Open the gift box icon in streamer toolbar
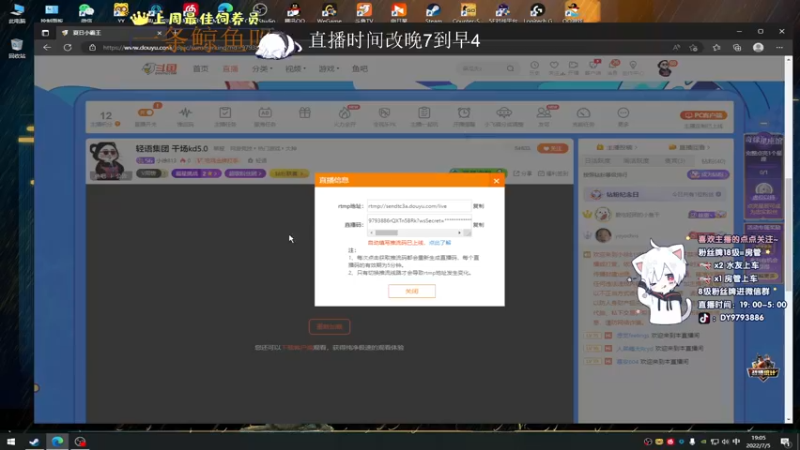 tap(305, 113)
